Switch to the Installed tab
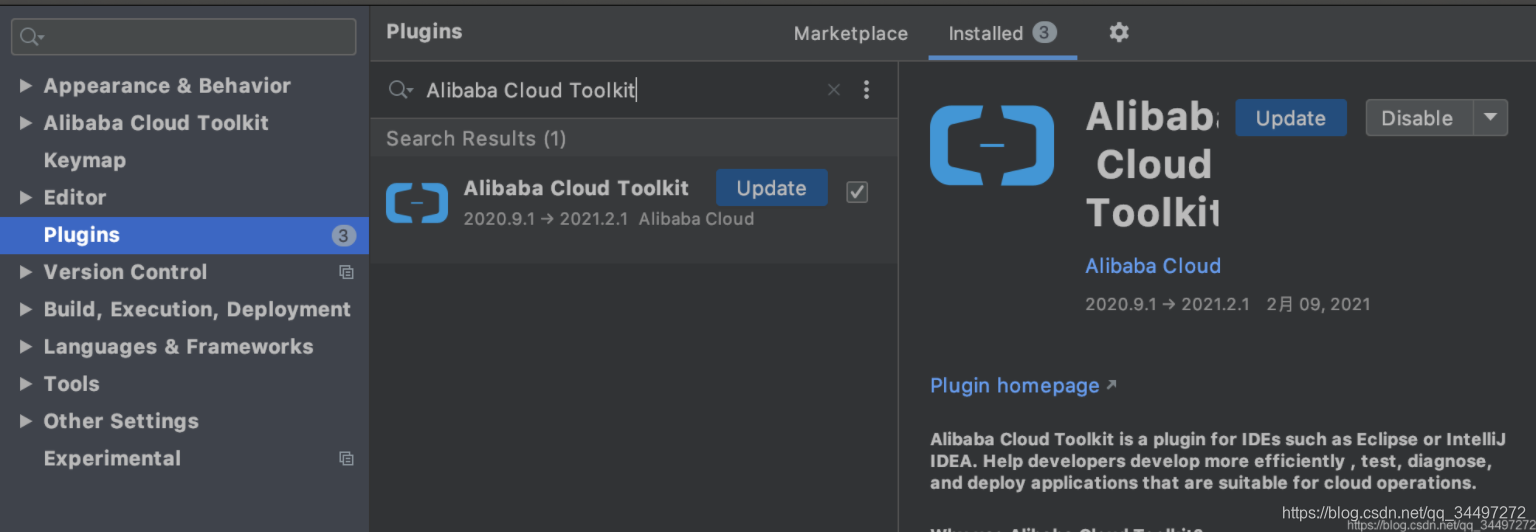 [1001, 34]
